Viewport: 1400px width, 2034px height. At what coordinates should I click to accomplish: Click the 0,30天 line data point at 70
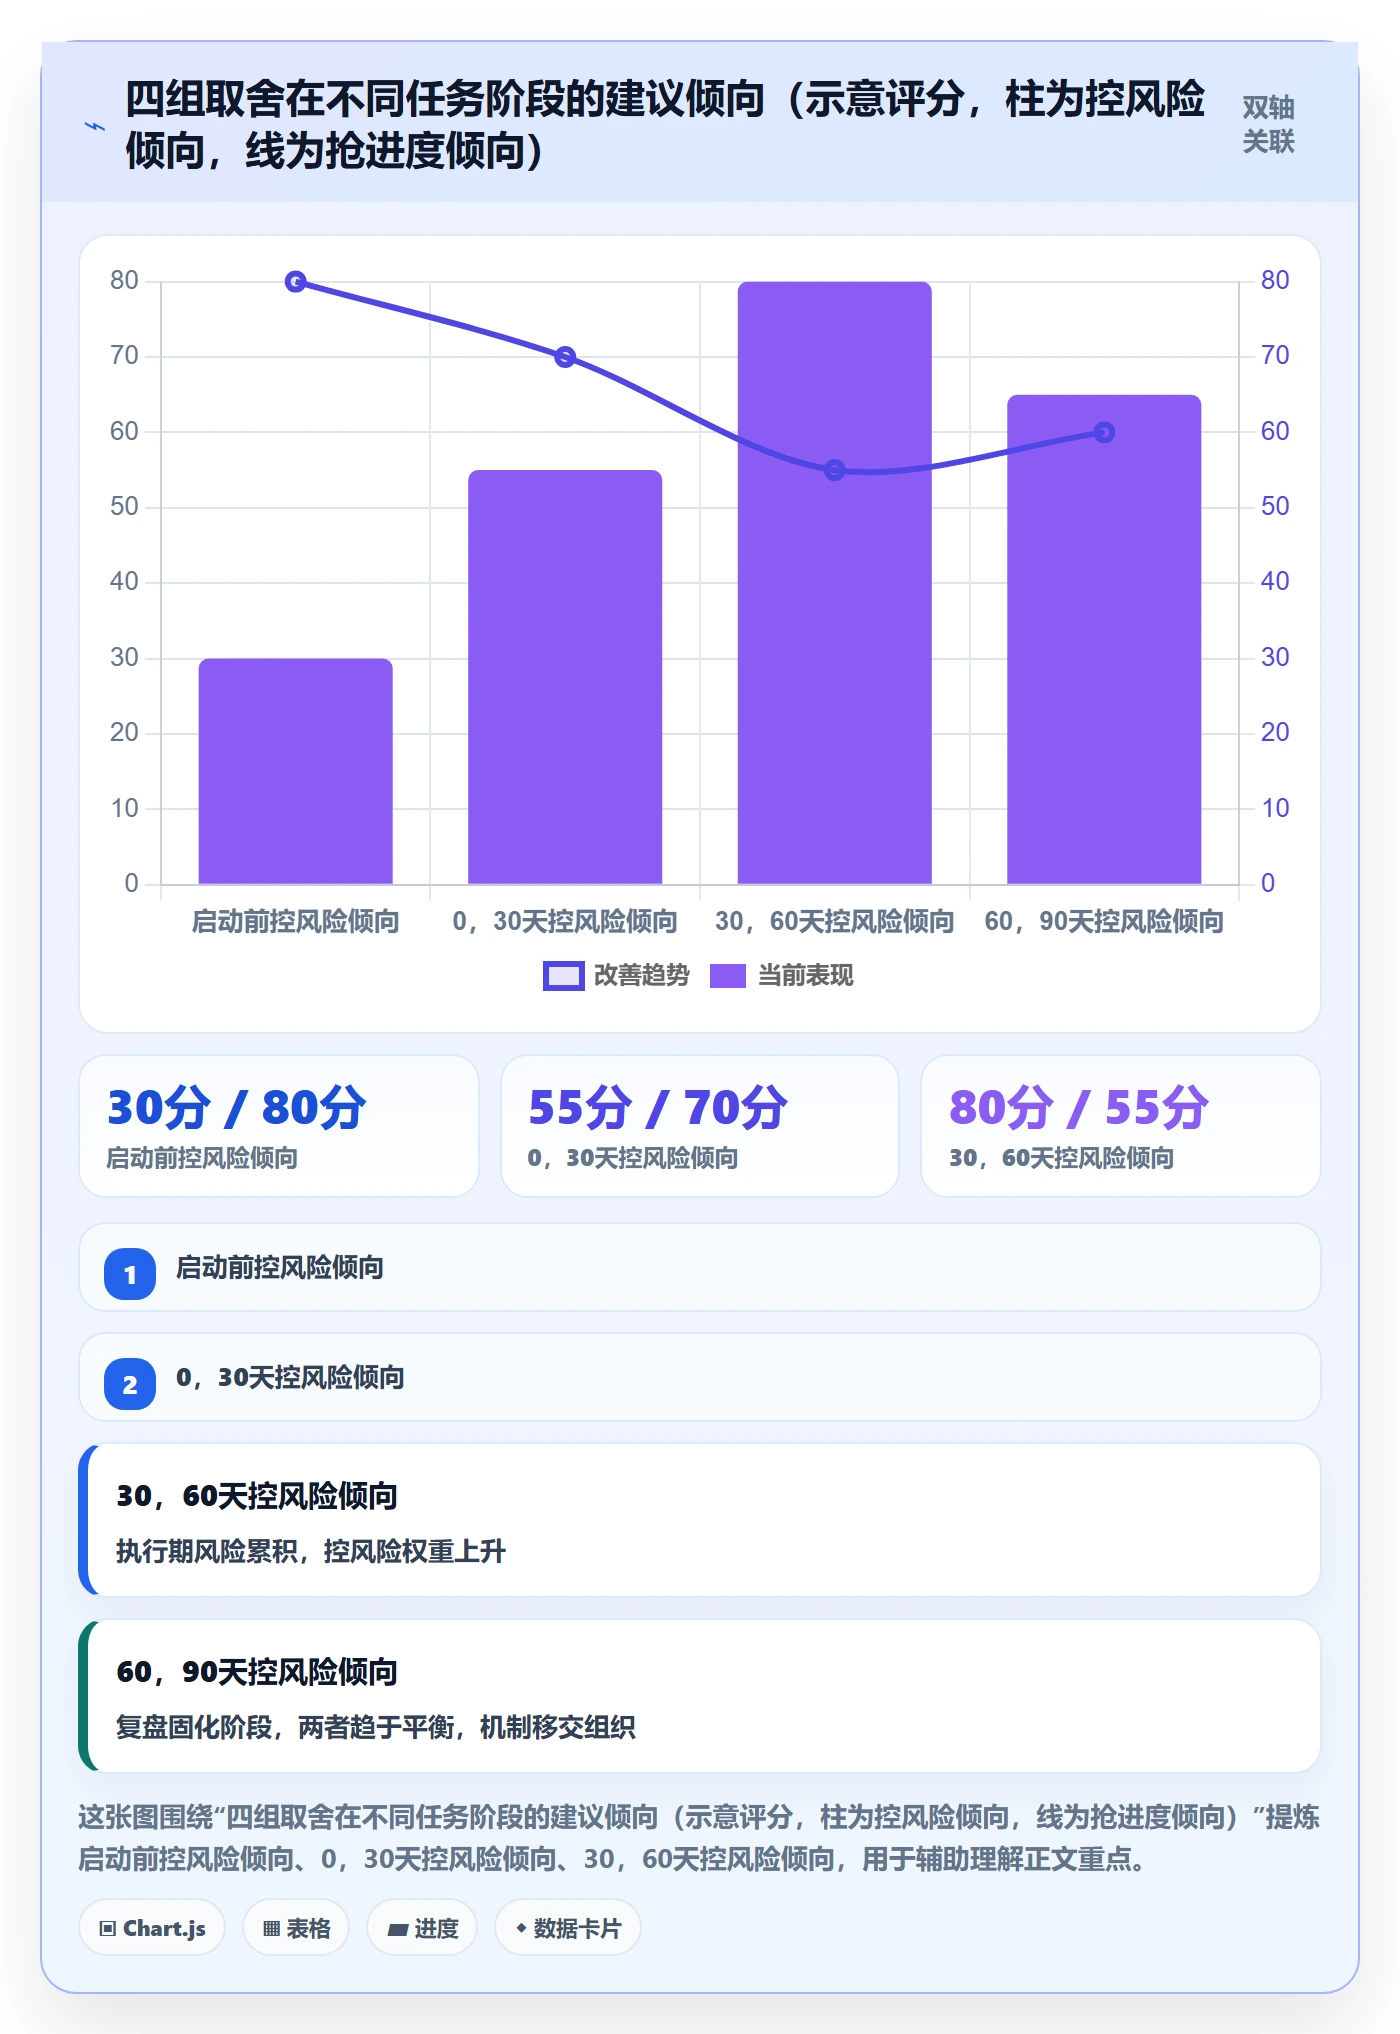tap(565, 357)
